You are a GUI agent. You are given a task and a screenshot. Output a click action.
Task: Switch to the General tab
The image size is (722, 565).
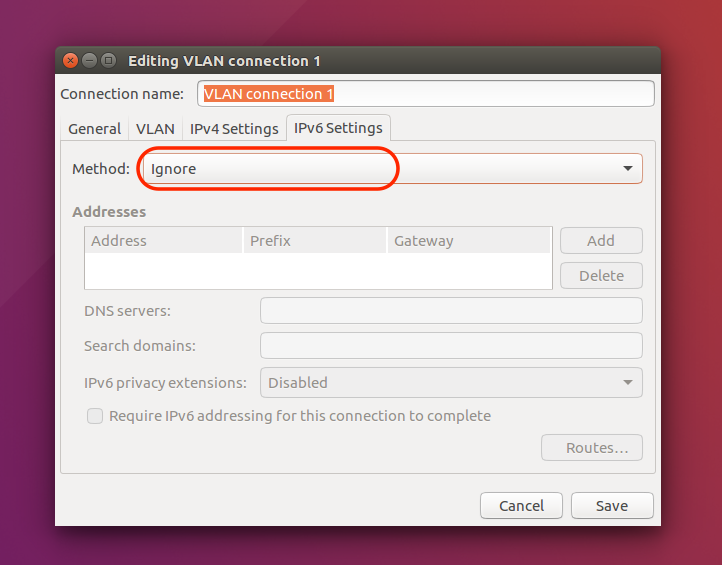(x=94, y=128)
